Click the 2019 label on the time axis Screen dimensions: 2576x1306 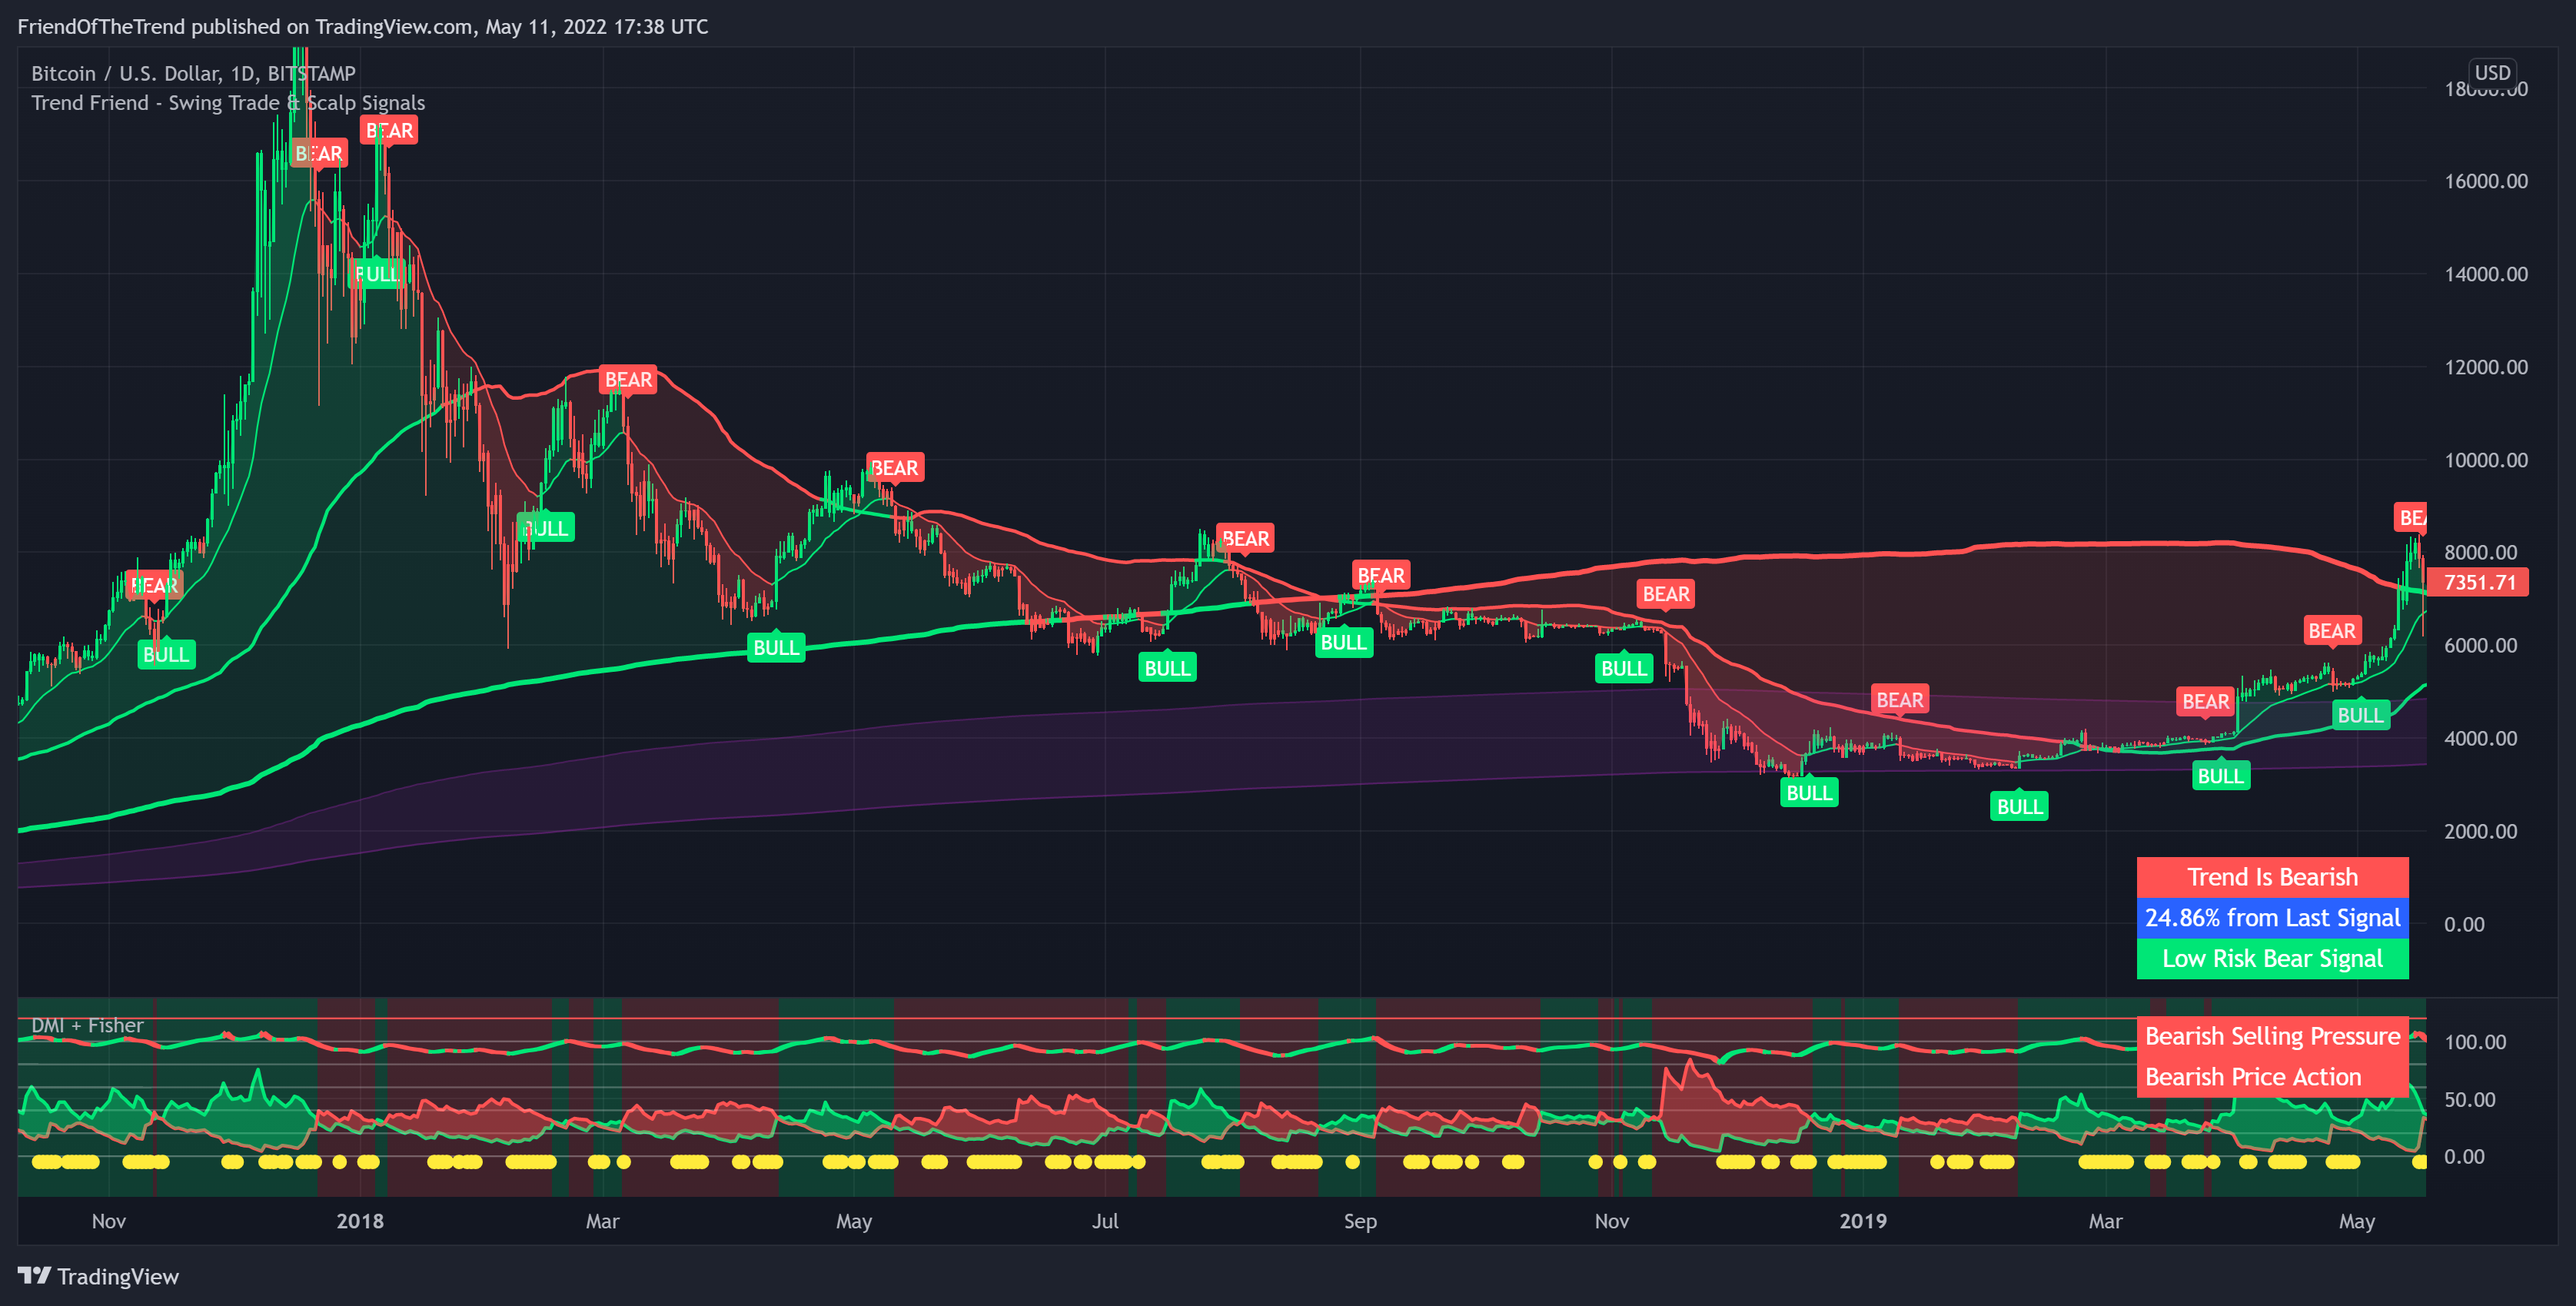1863,1221
